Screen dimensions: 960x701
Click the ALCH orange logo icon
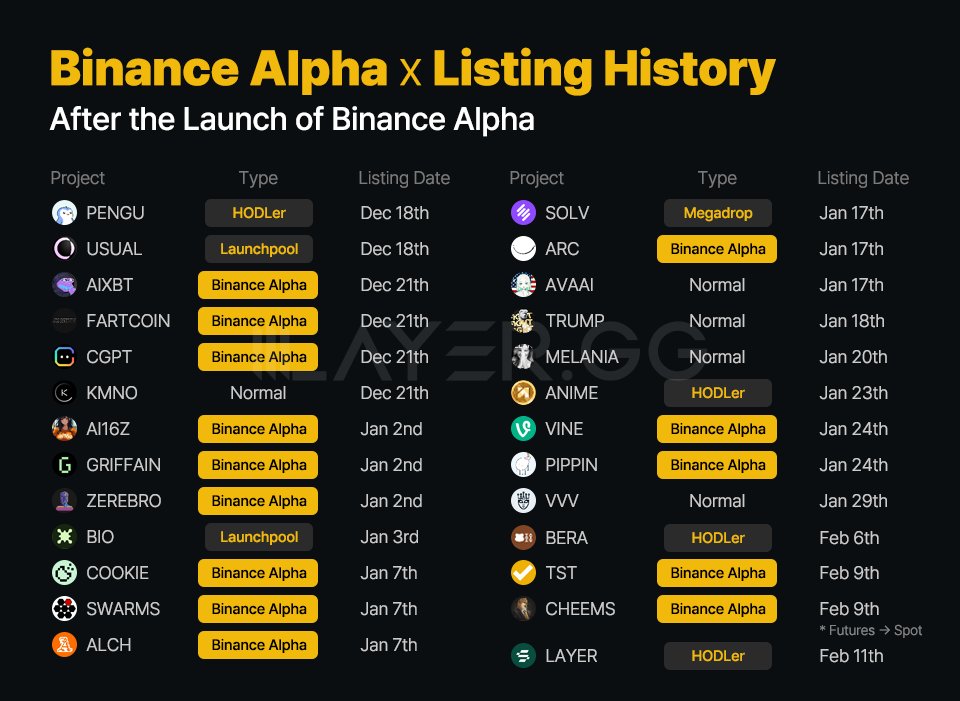point(64,645)
